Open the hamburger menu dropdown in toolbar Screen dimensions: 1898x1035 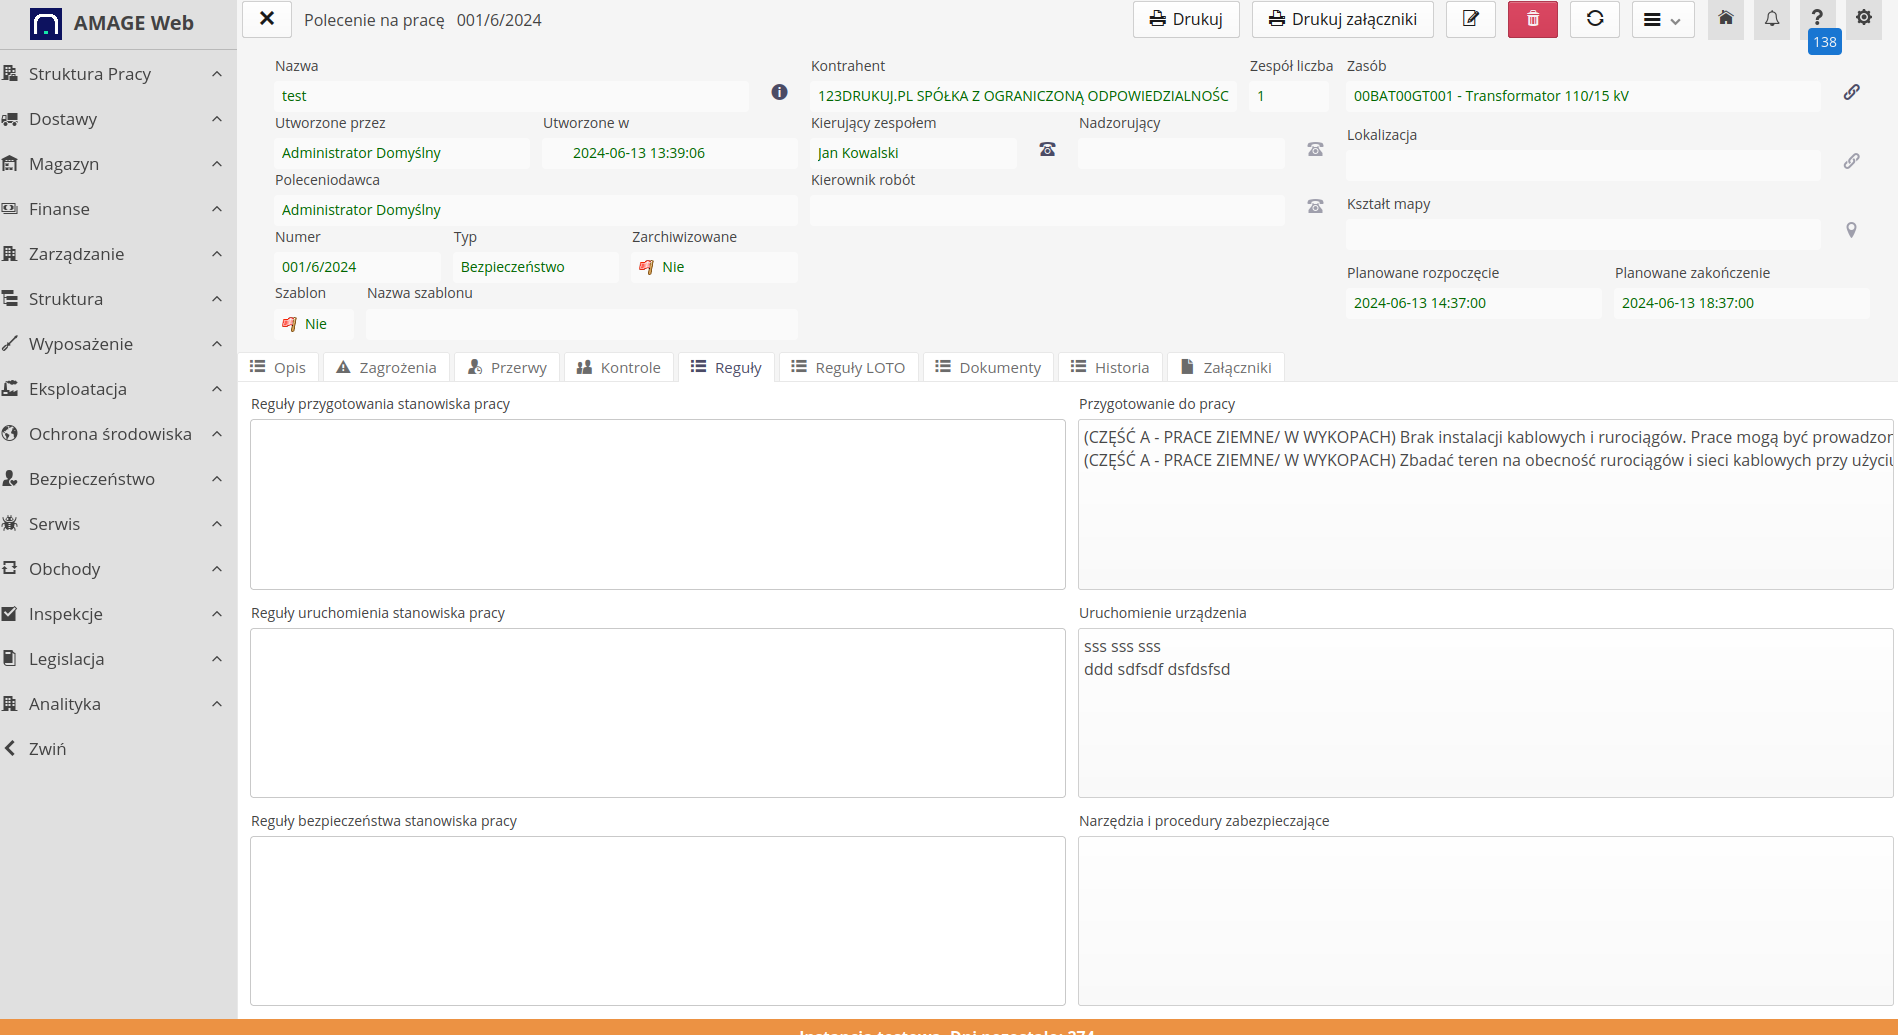click(1662, 20)
